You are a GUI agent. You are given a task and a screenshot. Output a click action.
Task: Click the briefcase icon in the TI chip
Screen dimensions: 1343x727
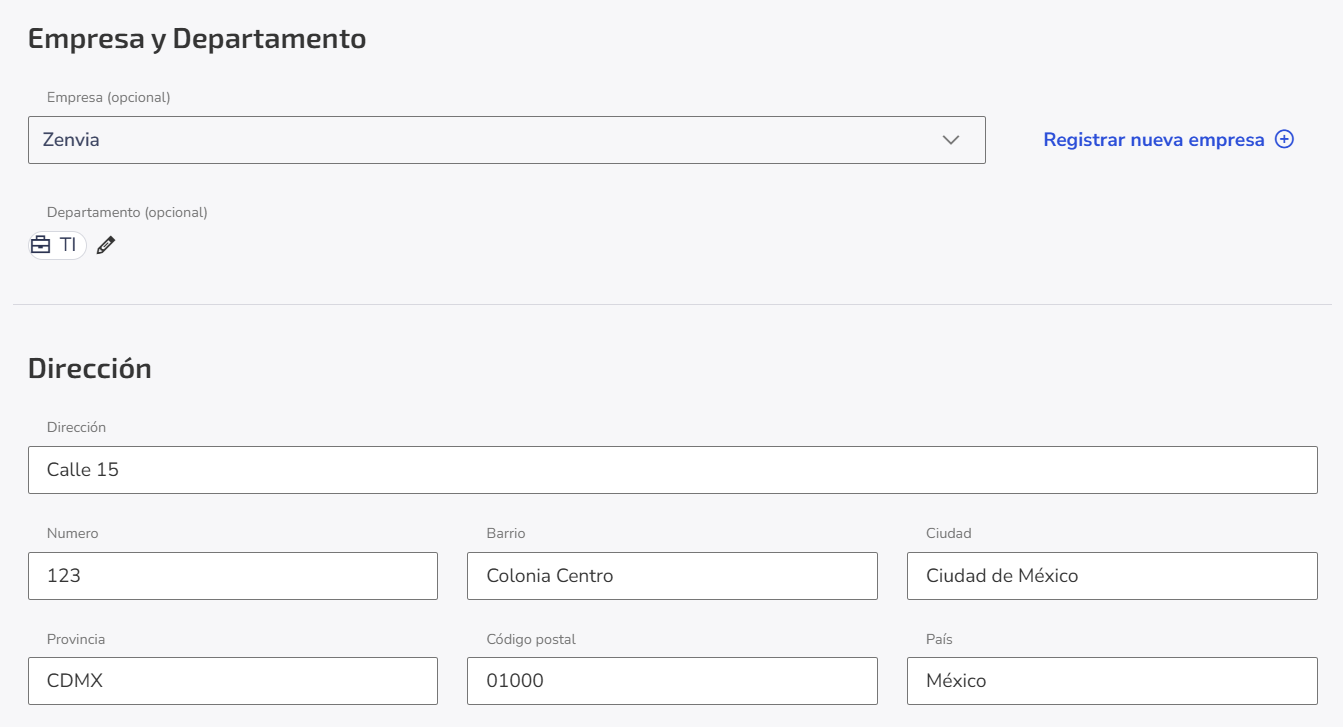(41, 245)
